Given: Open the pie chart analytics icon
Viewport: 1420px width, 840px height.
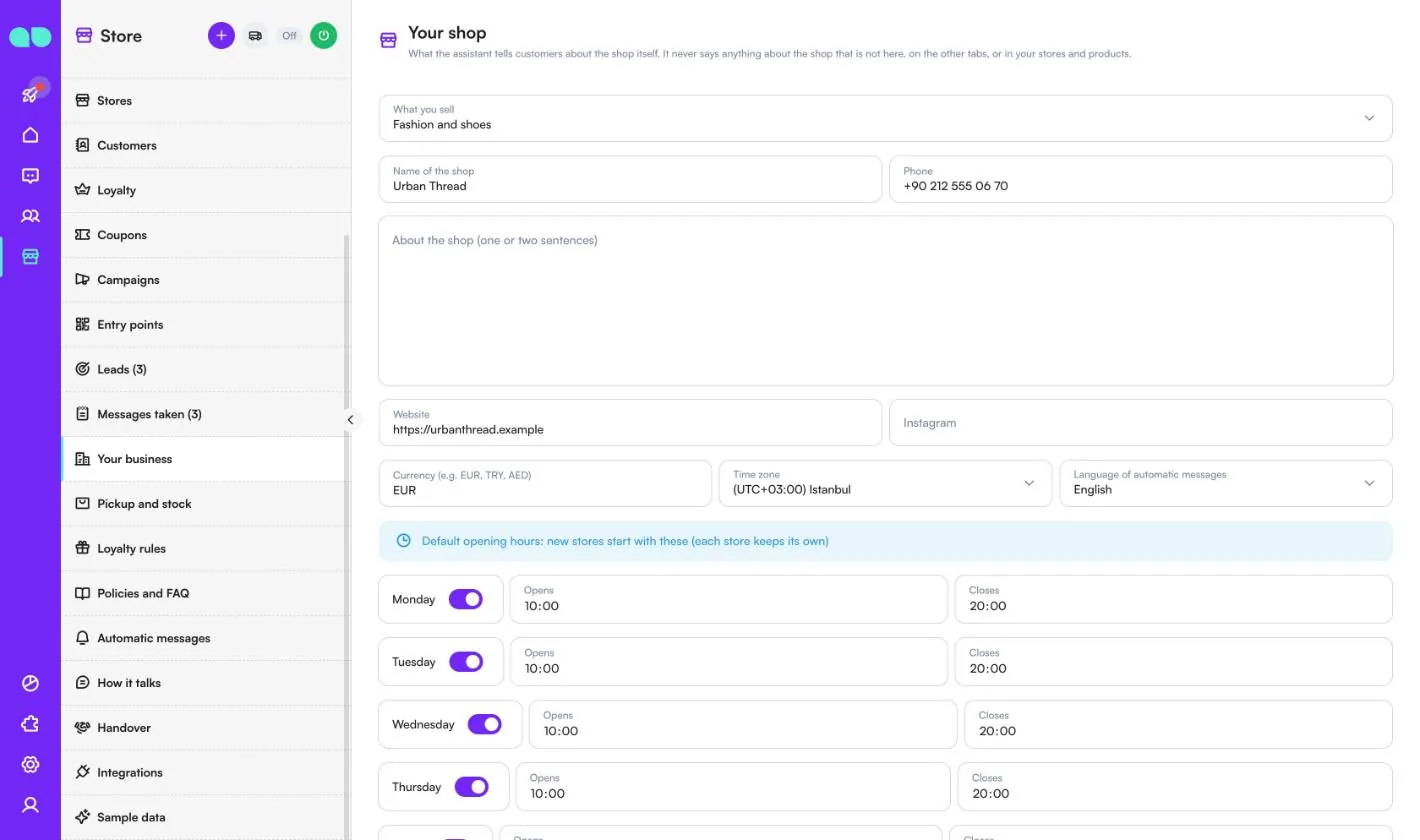Looking at the screenshot, I should tap(30, 684).
